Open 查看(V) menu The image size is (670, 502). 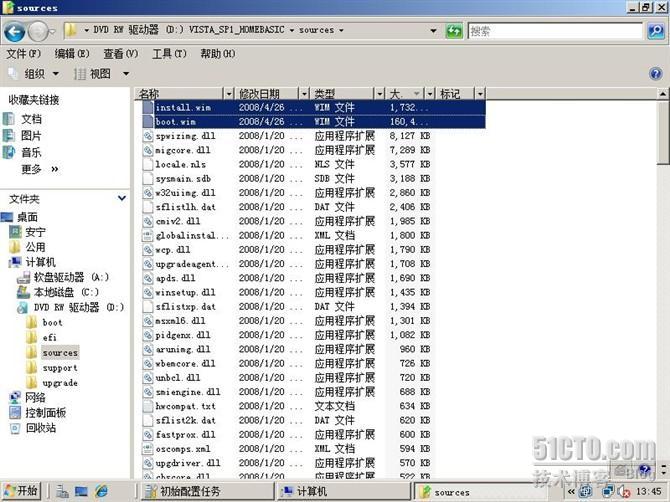coord(120,54)
